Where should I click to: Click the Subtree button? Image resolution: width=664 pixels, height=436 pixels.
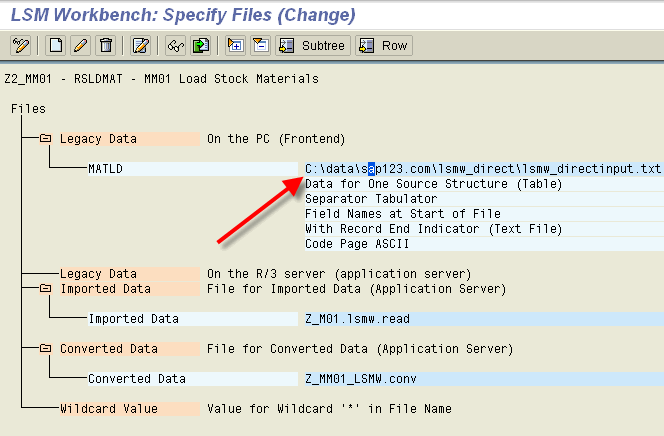tap(313, 45)
